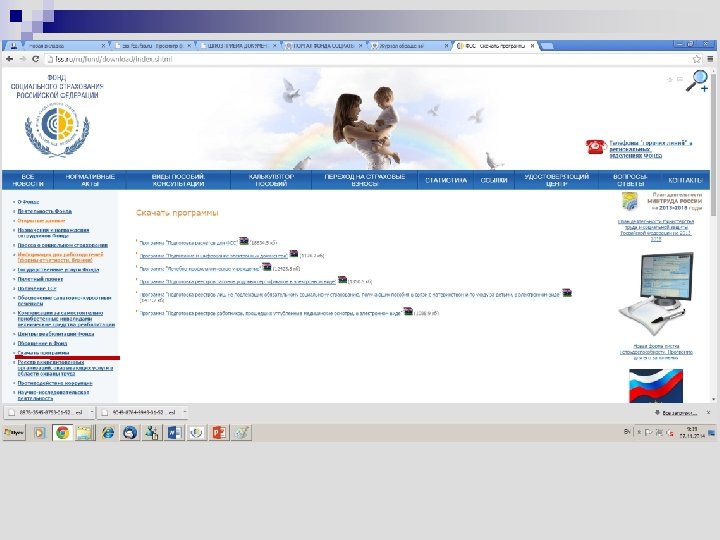This screenshot has height=540, width=720.
Task: Open Windows Explorer folder icon in taskbar
Action: pyautogui.click(x=85, y=433)
